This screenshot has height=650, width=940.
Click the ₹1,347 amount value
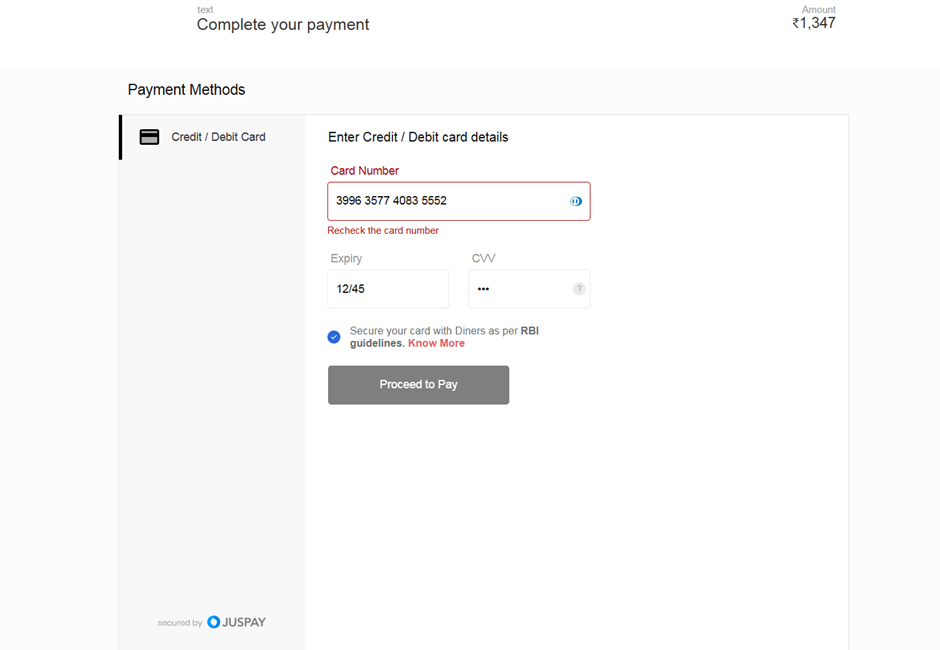(814, 23)
